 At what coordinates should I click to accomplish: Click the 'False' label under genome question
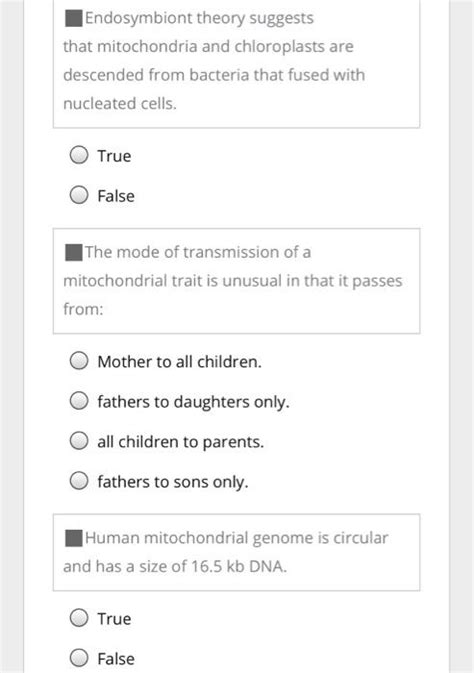(116, 659)
